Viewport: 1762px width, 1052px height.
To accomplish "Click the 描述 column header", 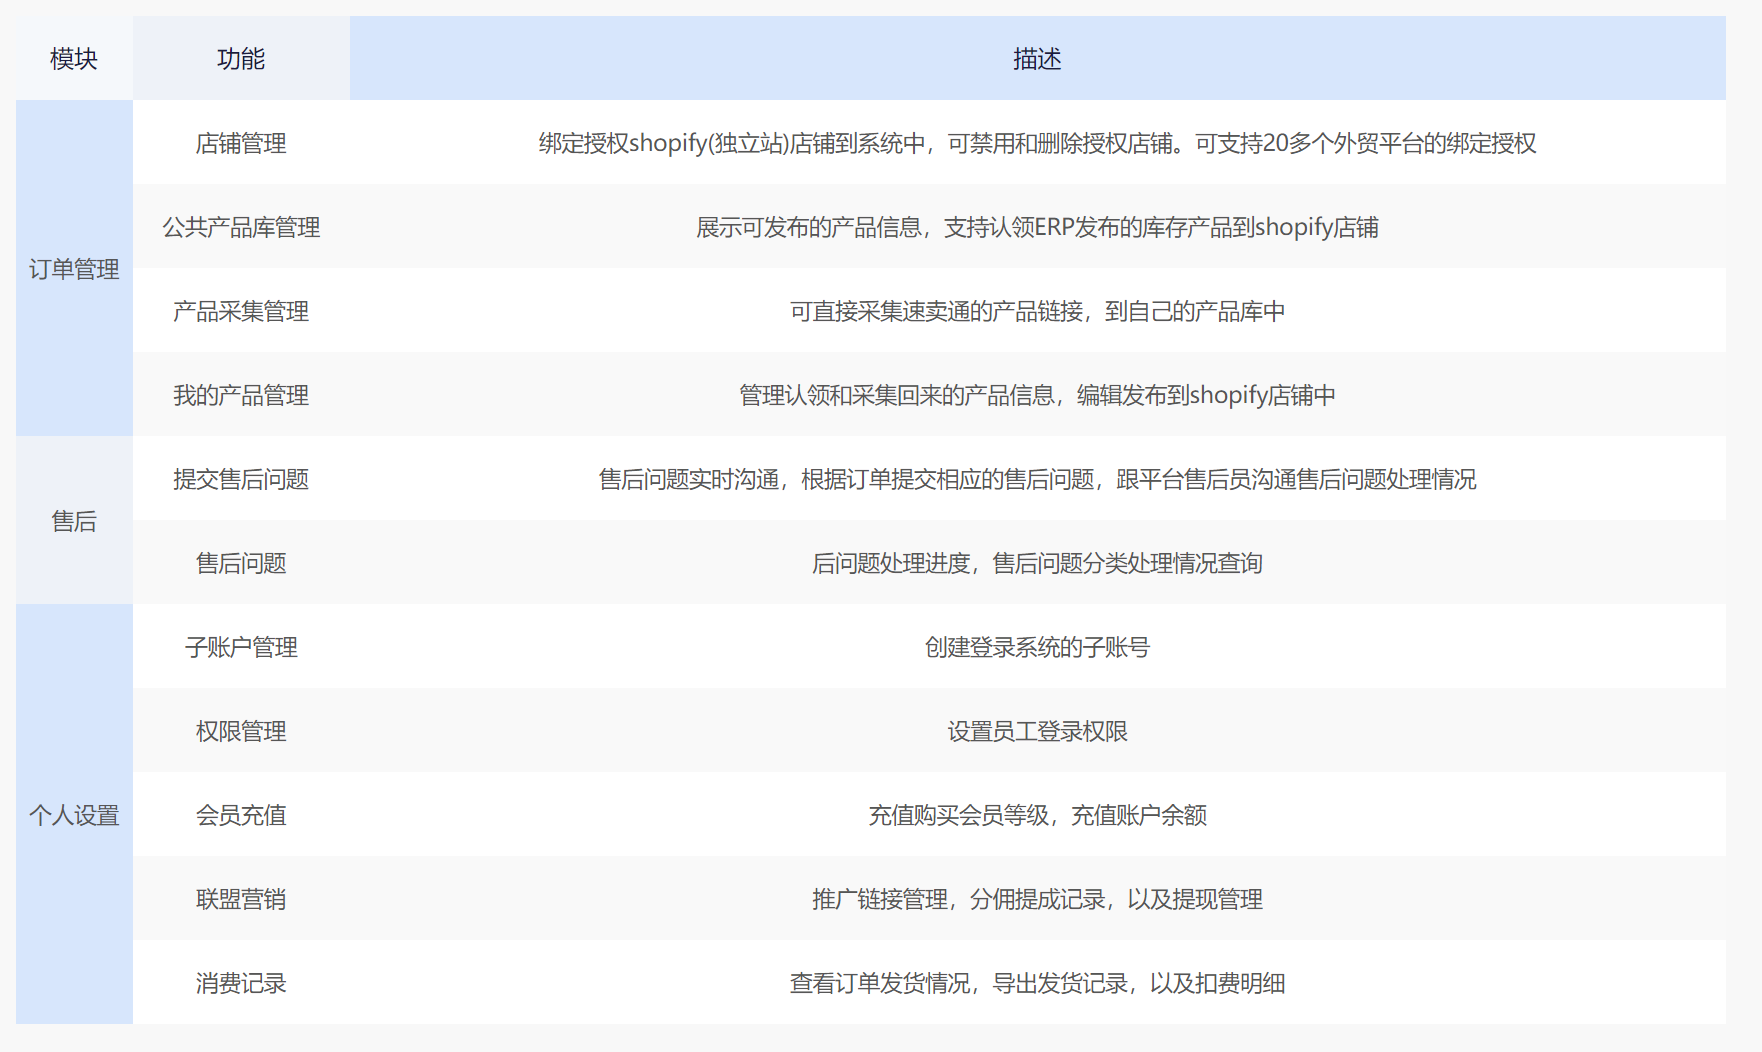I will click(x=1037, y=59).
